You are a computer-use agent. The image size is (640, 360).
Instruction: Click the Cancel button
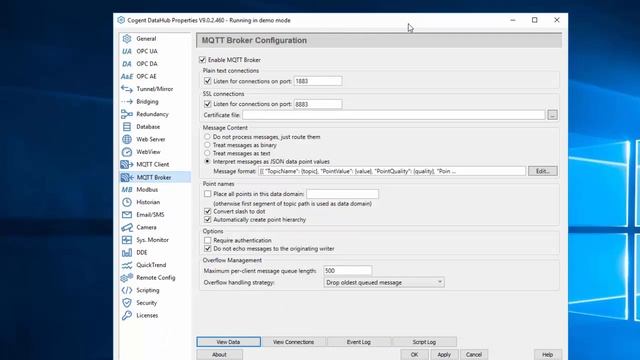point(474,355)
